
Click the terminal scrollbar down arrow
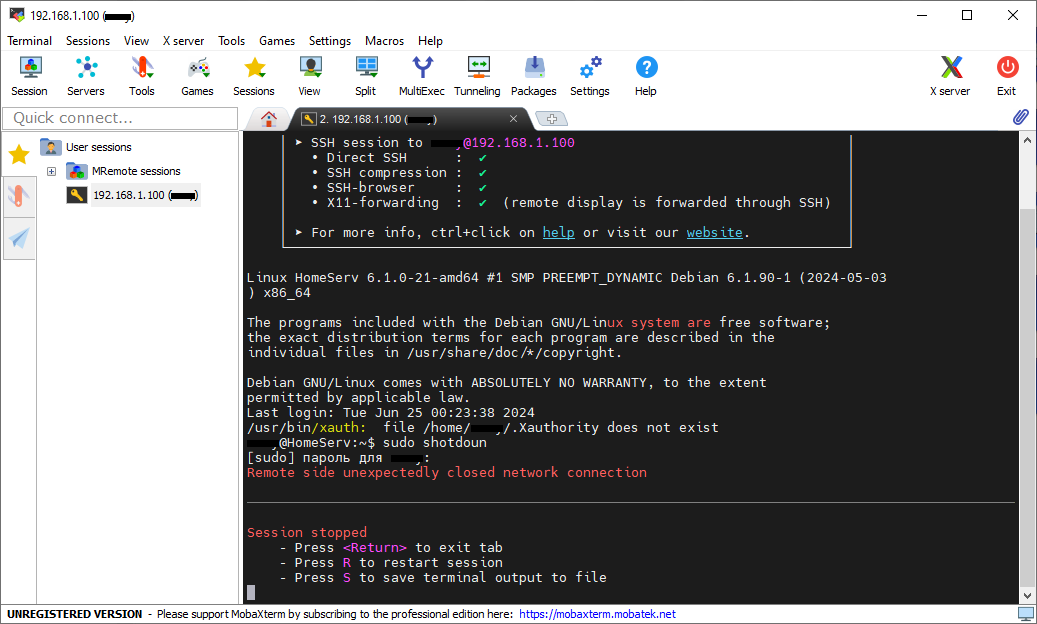coord(1027,596)
